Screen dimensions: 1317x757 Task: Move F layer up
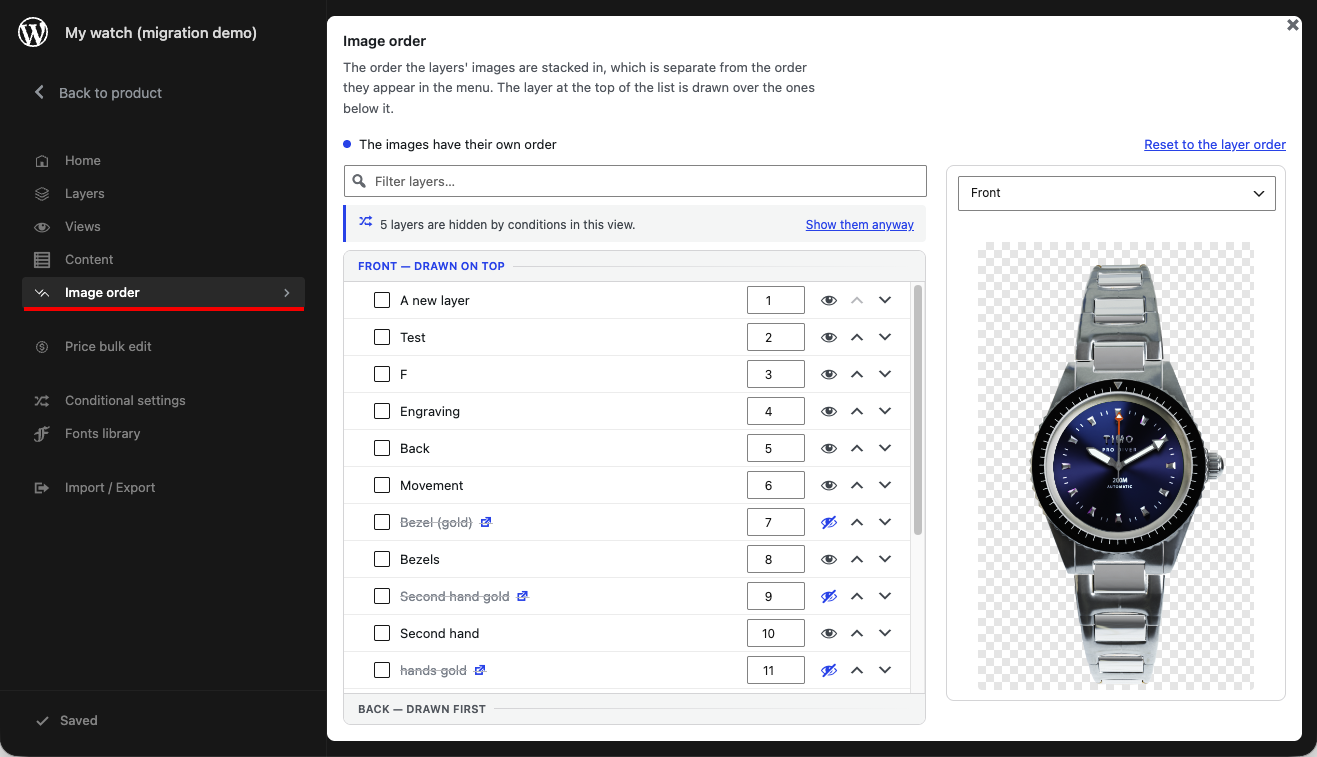point(857,374)
